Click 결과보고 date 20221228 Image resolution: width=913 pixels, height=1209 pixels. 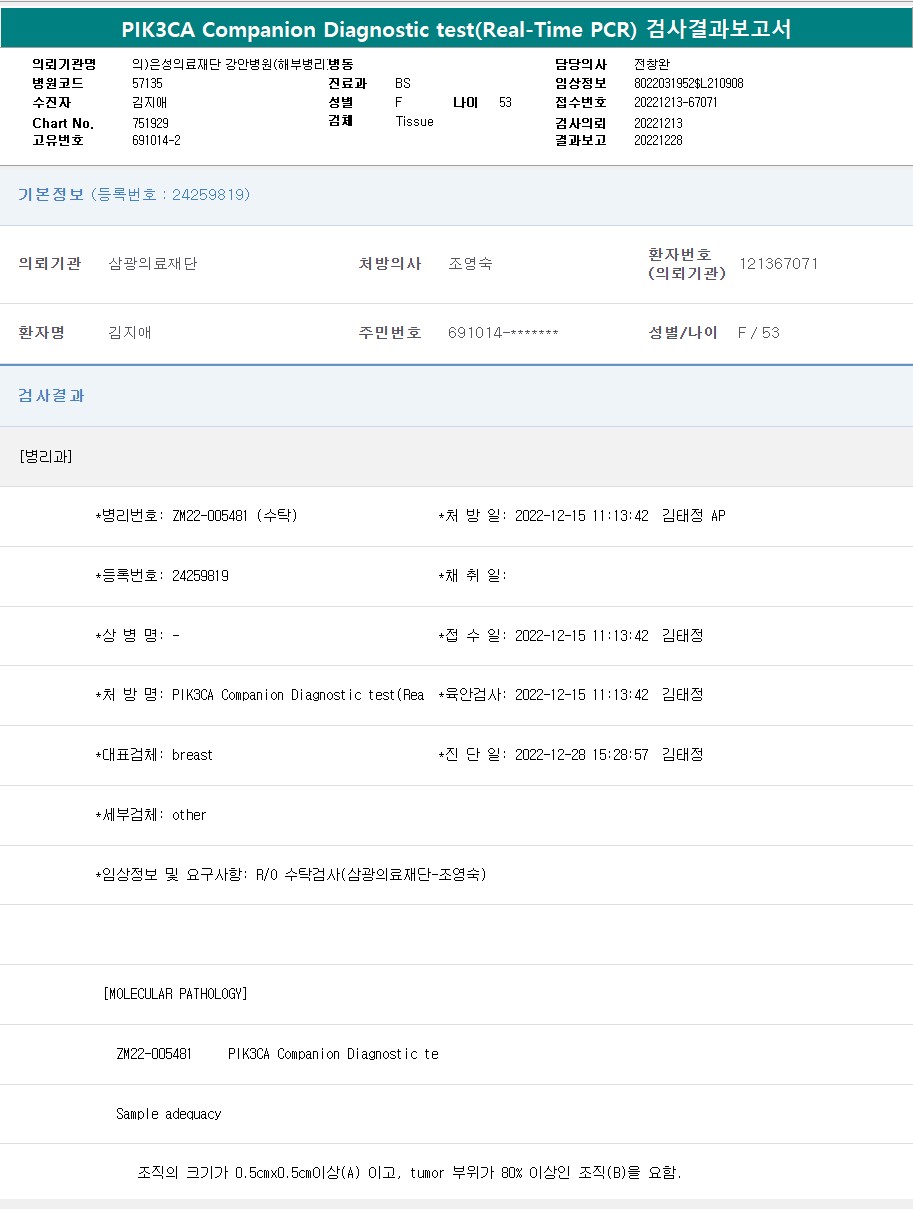658,141
